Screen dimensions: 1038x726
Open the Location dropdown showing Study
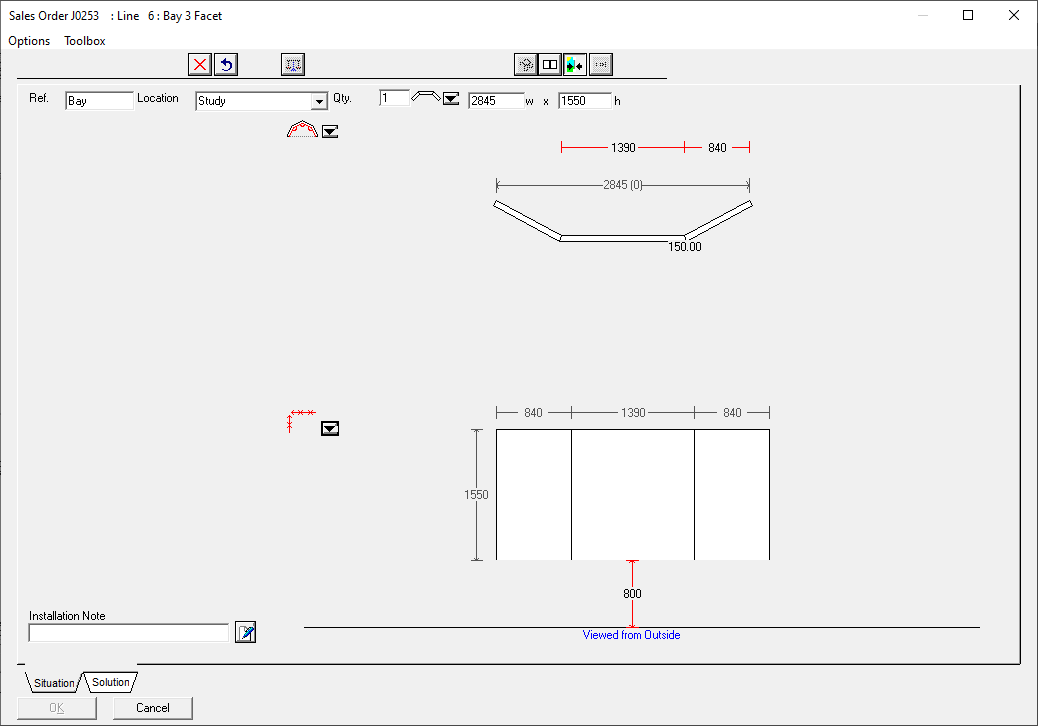(319, 101)
